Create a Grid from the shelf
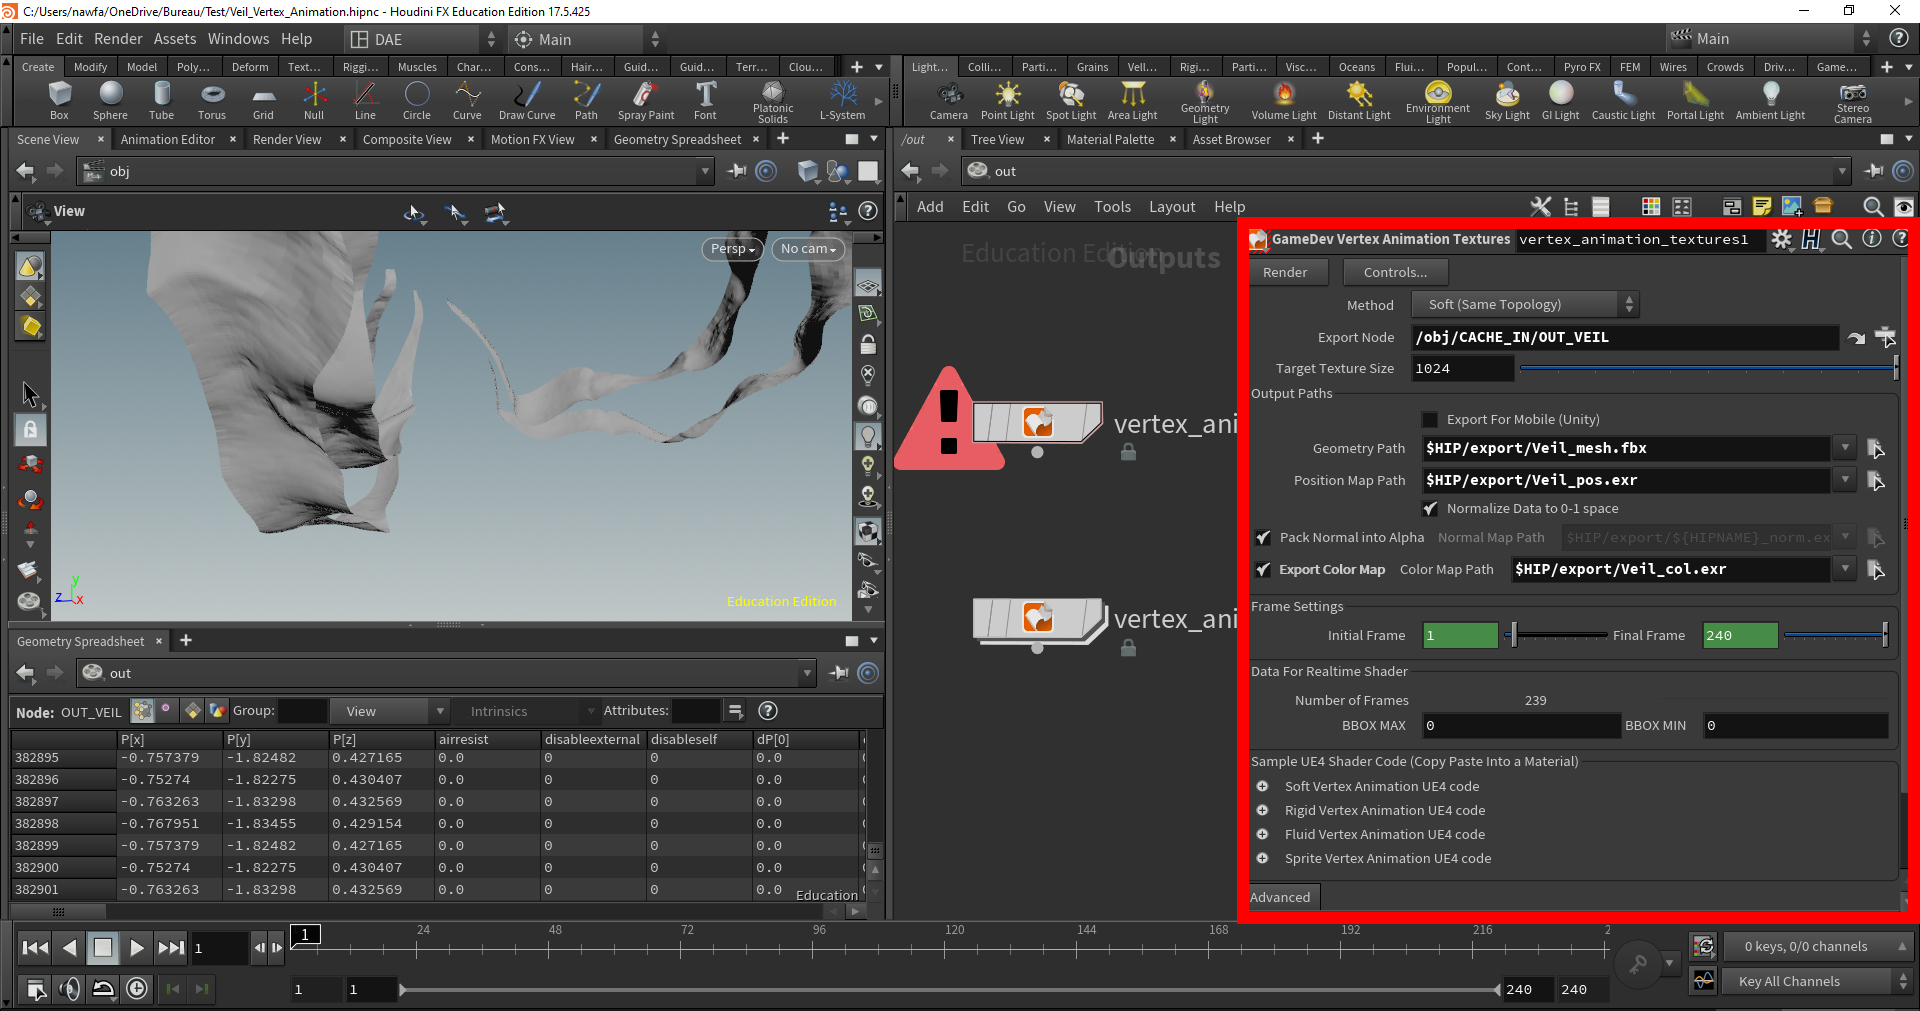The height and width of the screenshot is (1011, 1920). coord(263,101)
